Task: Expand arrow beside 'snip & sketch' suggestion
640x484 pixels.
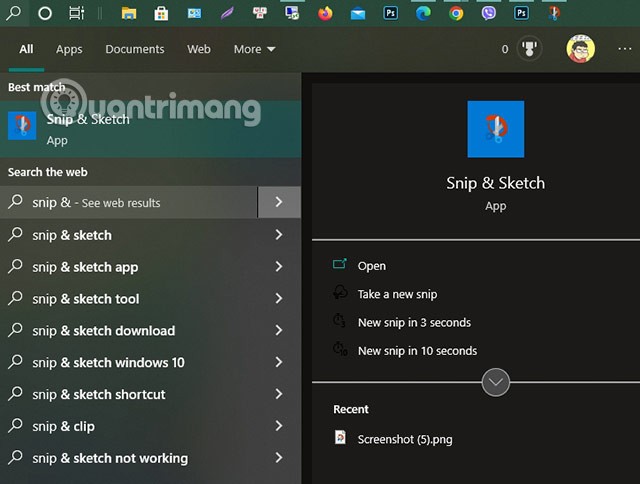Action: (x=279, y=234)
